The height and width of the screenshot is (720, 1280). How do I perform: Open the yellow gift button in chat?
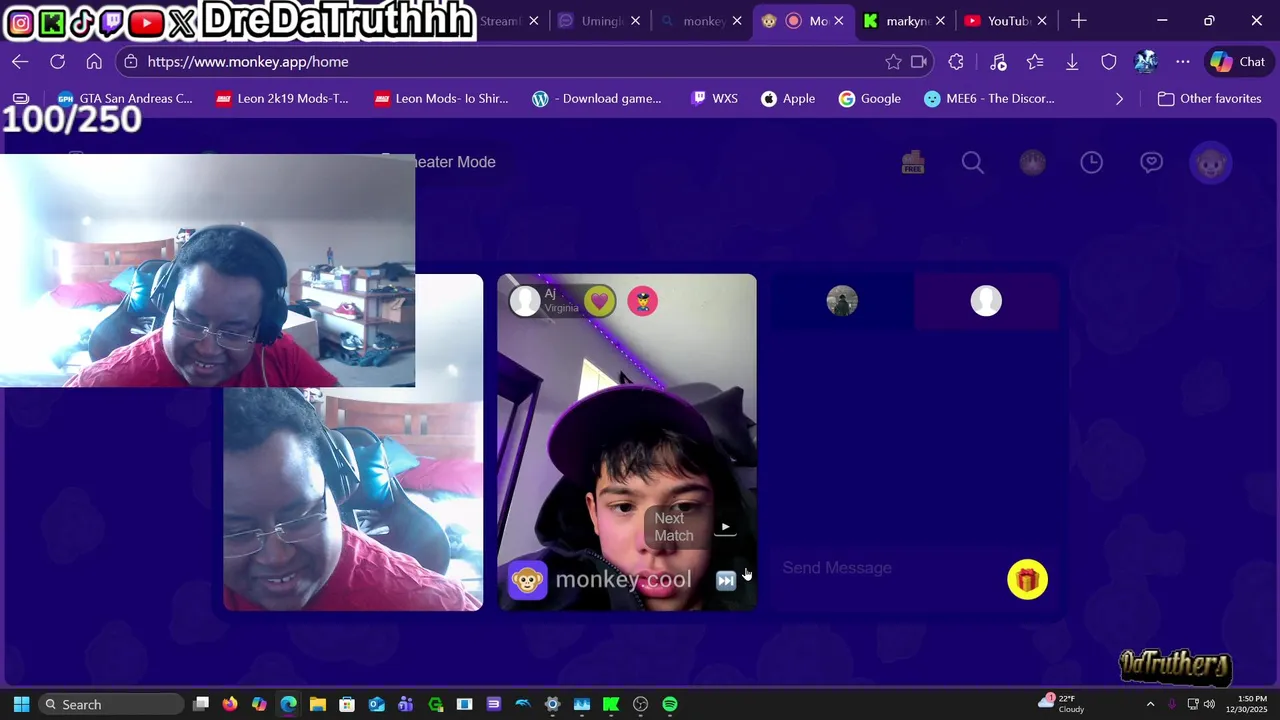[x=1027, y=580]
